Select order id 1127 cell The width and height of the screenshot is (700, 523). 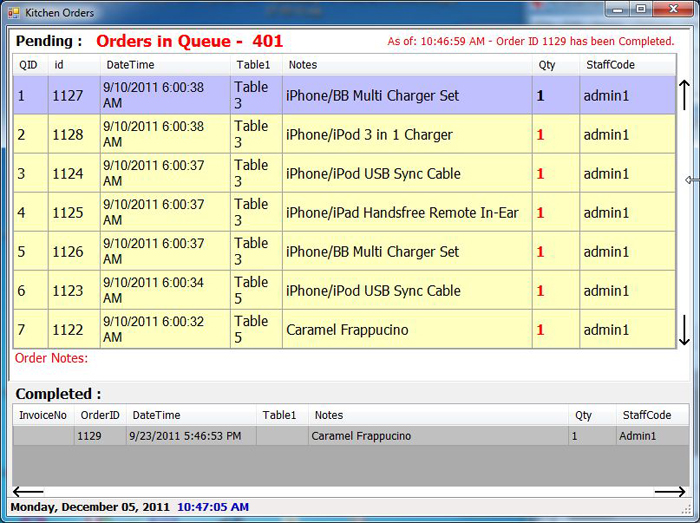(x=74, y=95)
